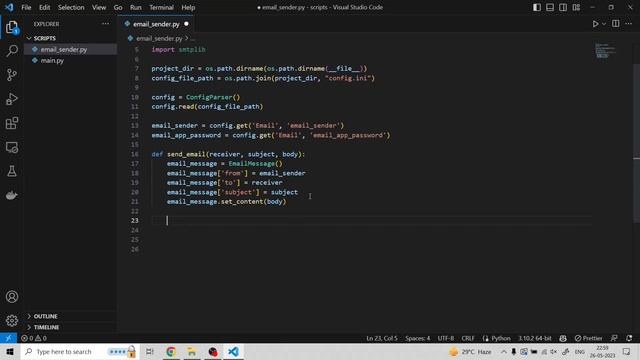Open the Remote Explorer view
640x360 pixels.
tap(12, 147)
